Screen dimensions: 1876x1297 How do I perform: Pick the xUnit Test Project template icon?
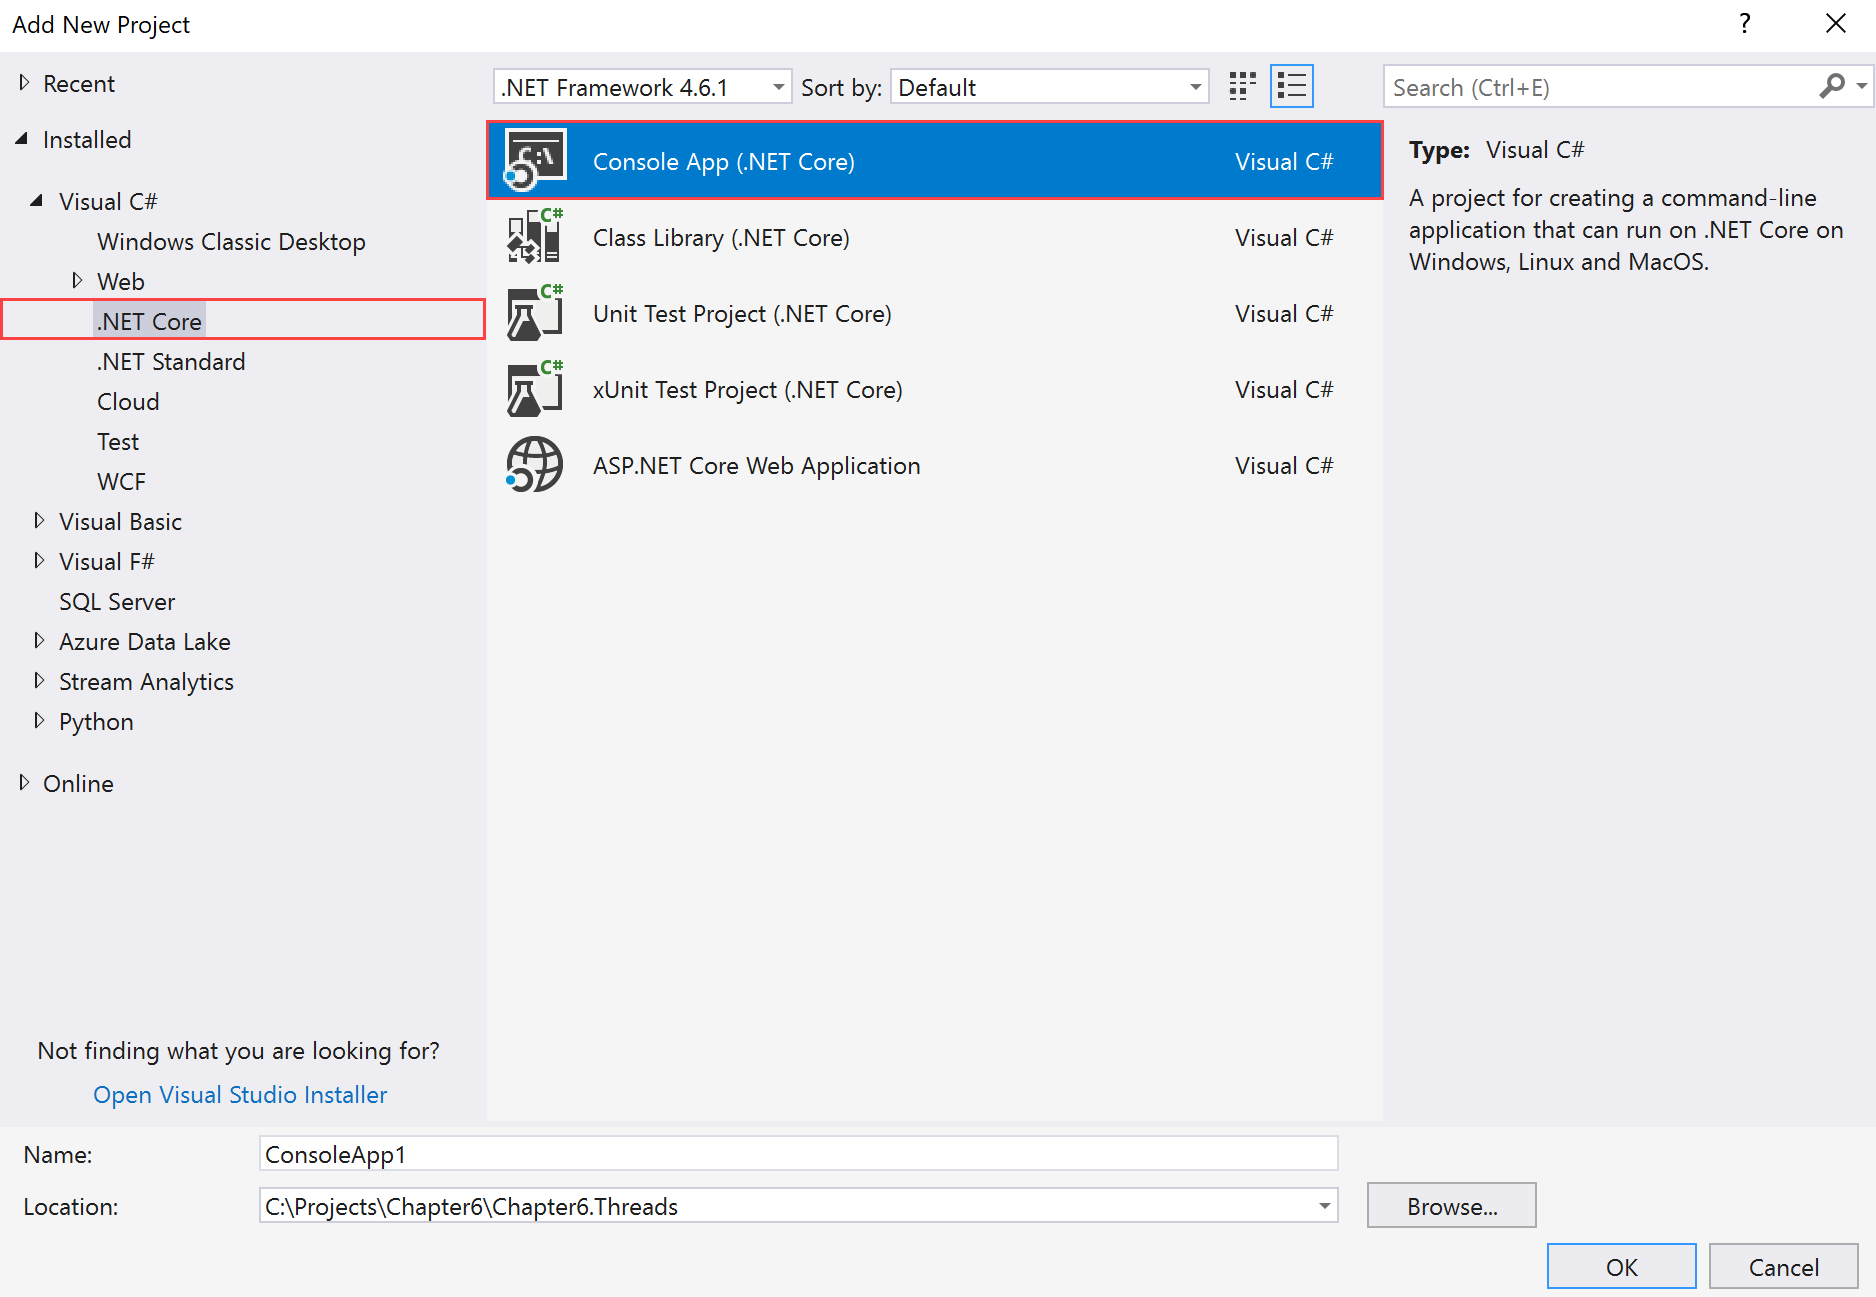pyautogui.click(x=535, y=389)
